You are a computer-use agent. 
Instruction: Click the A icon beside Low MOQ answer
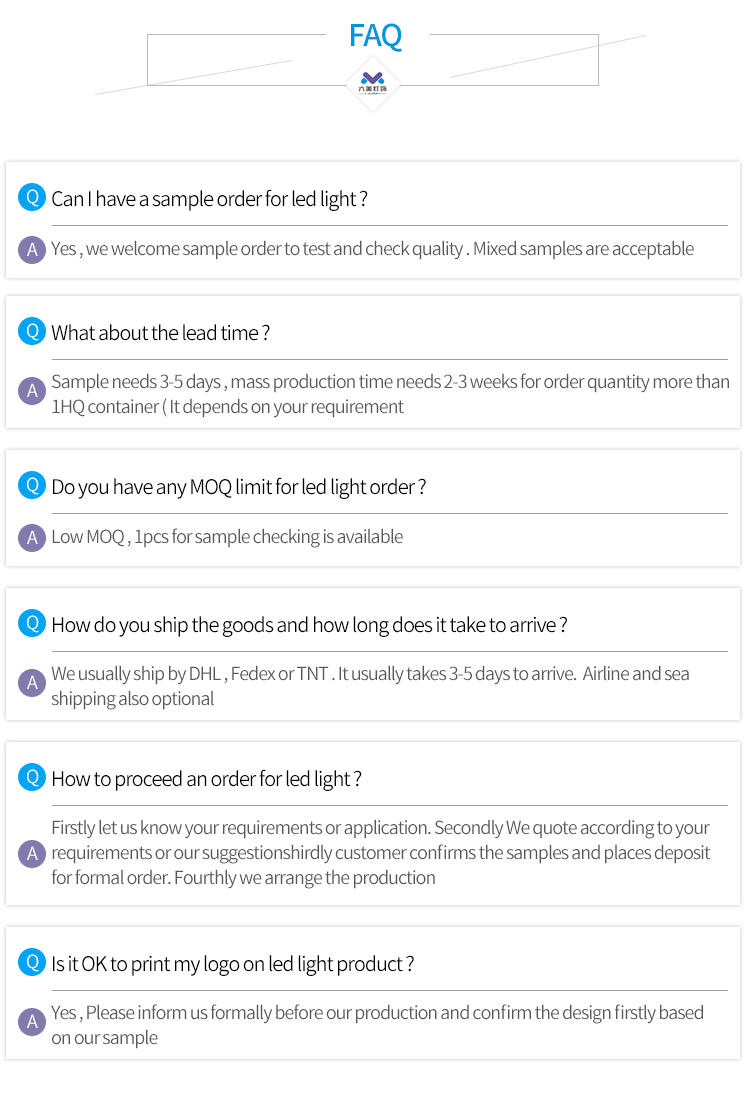(x=32, y=538)
